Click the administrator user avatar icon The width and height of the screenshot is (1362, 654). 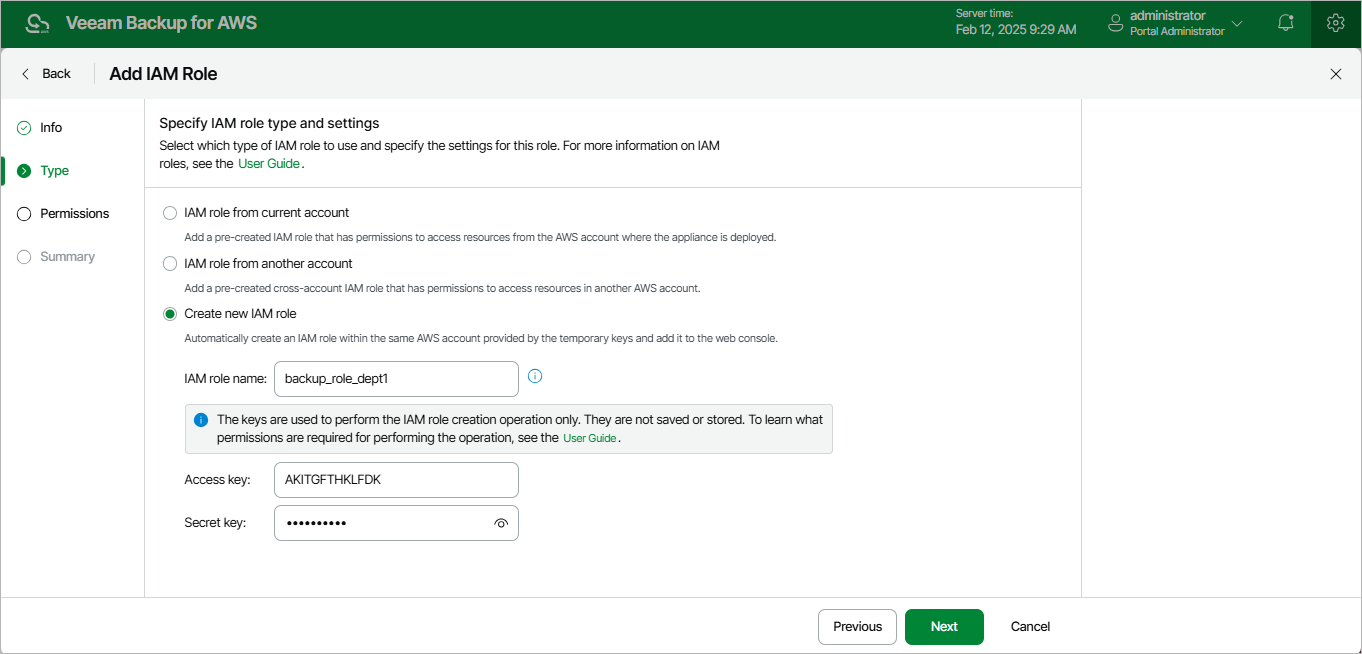pos(1116,23)
